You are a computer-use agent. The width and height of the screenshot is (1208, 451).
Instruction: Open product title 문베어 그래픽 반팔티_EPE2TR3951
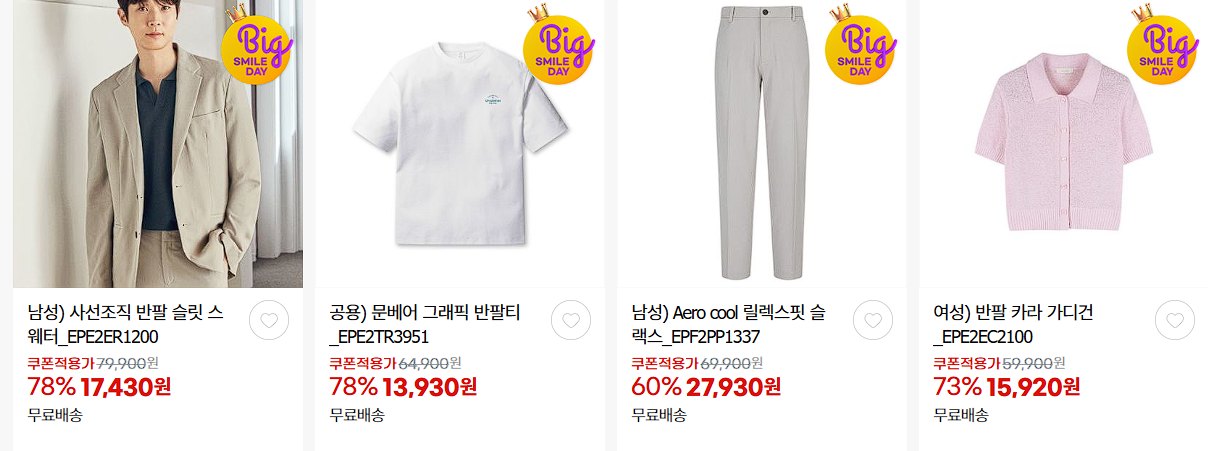(425, 325)
